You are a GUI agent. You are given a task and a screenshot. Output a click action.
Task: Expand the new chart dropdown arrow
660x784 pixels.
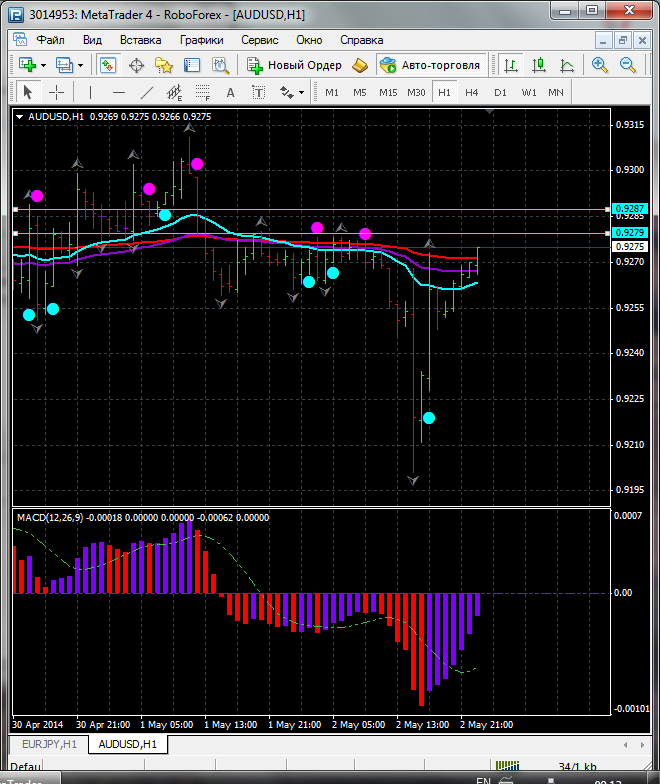click(43, 65)
